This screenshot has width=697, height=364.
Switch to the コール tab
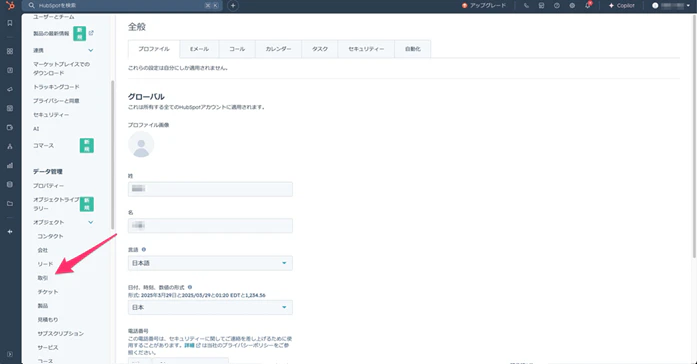(x=237, y=49)
